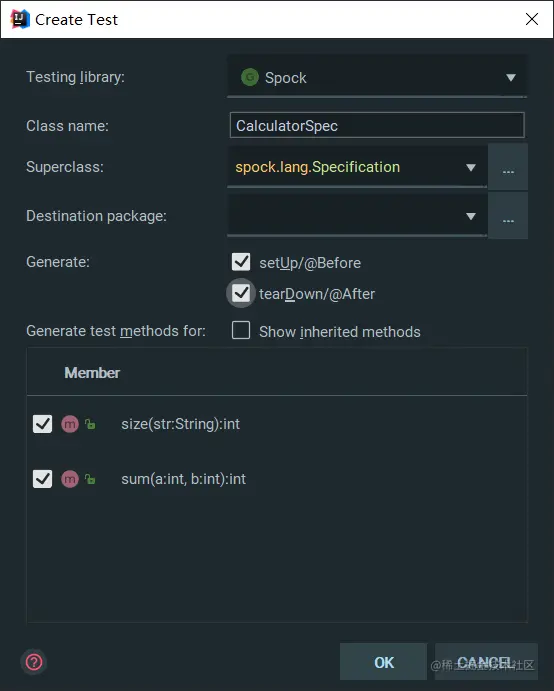554x691 pixels.
Task: Open the Superclass browse ellipsis button
Action: point(508,167)
